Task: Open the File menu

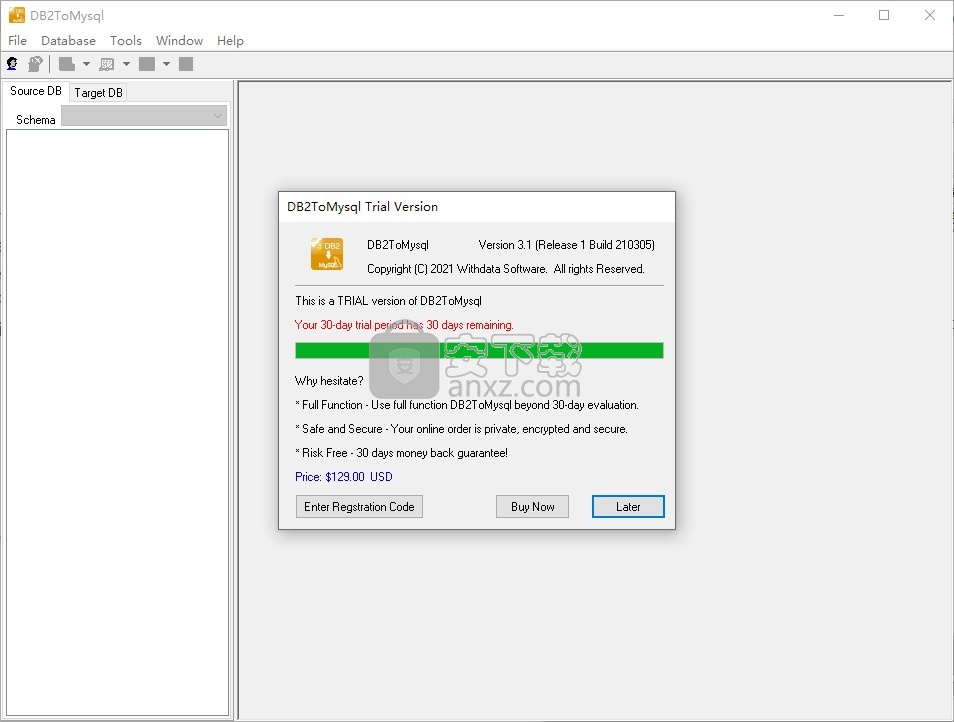Action: [x=17, y=41]
